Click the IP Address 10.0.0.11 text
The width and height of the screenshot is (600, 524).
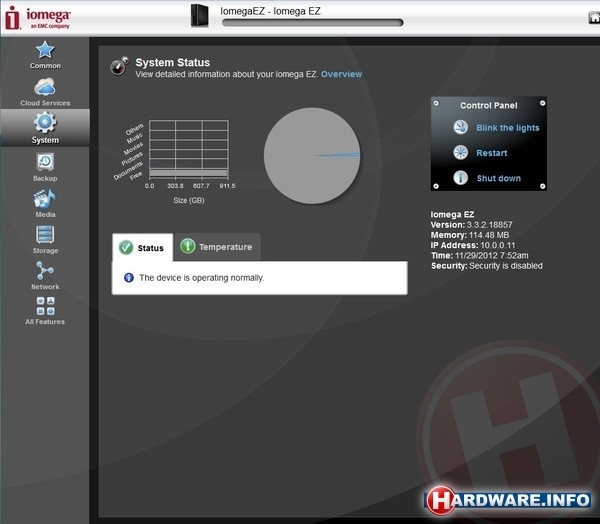473,245
